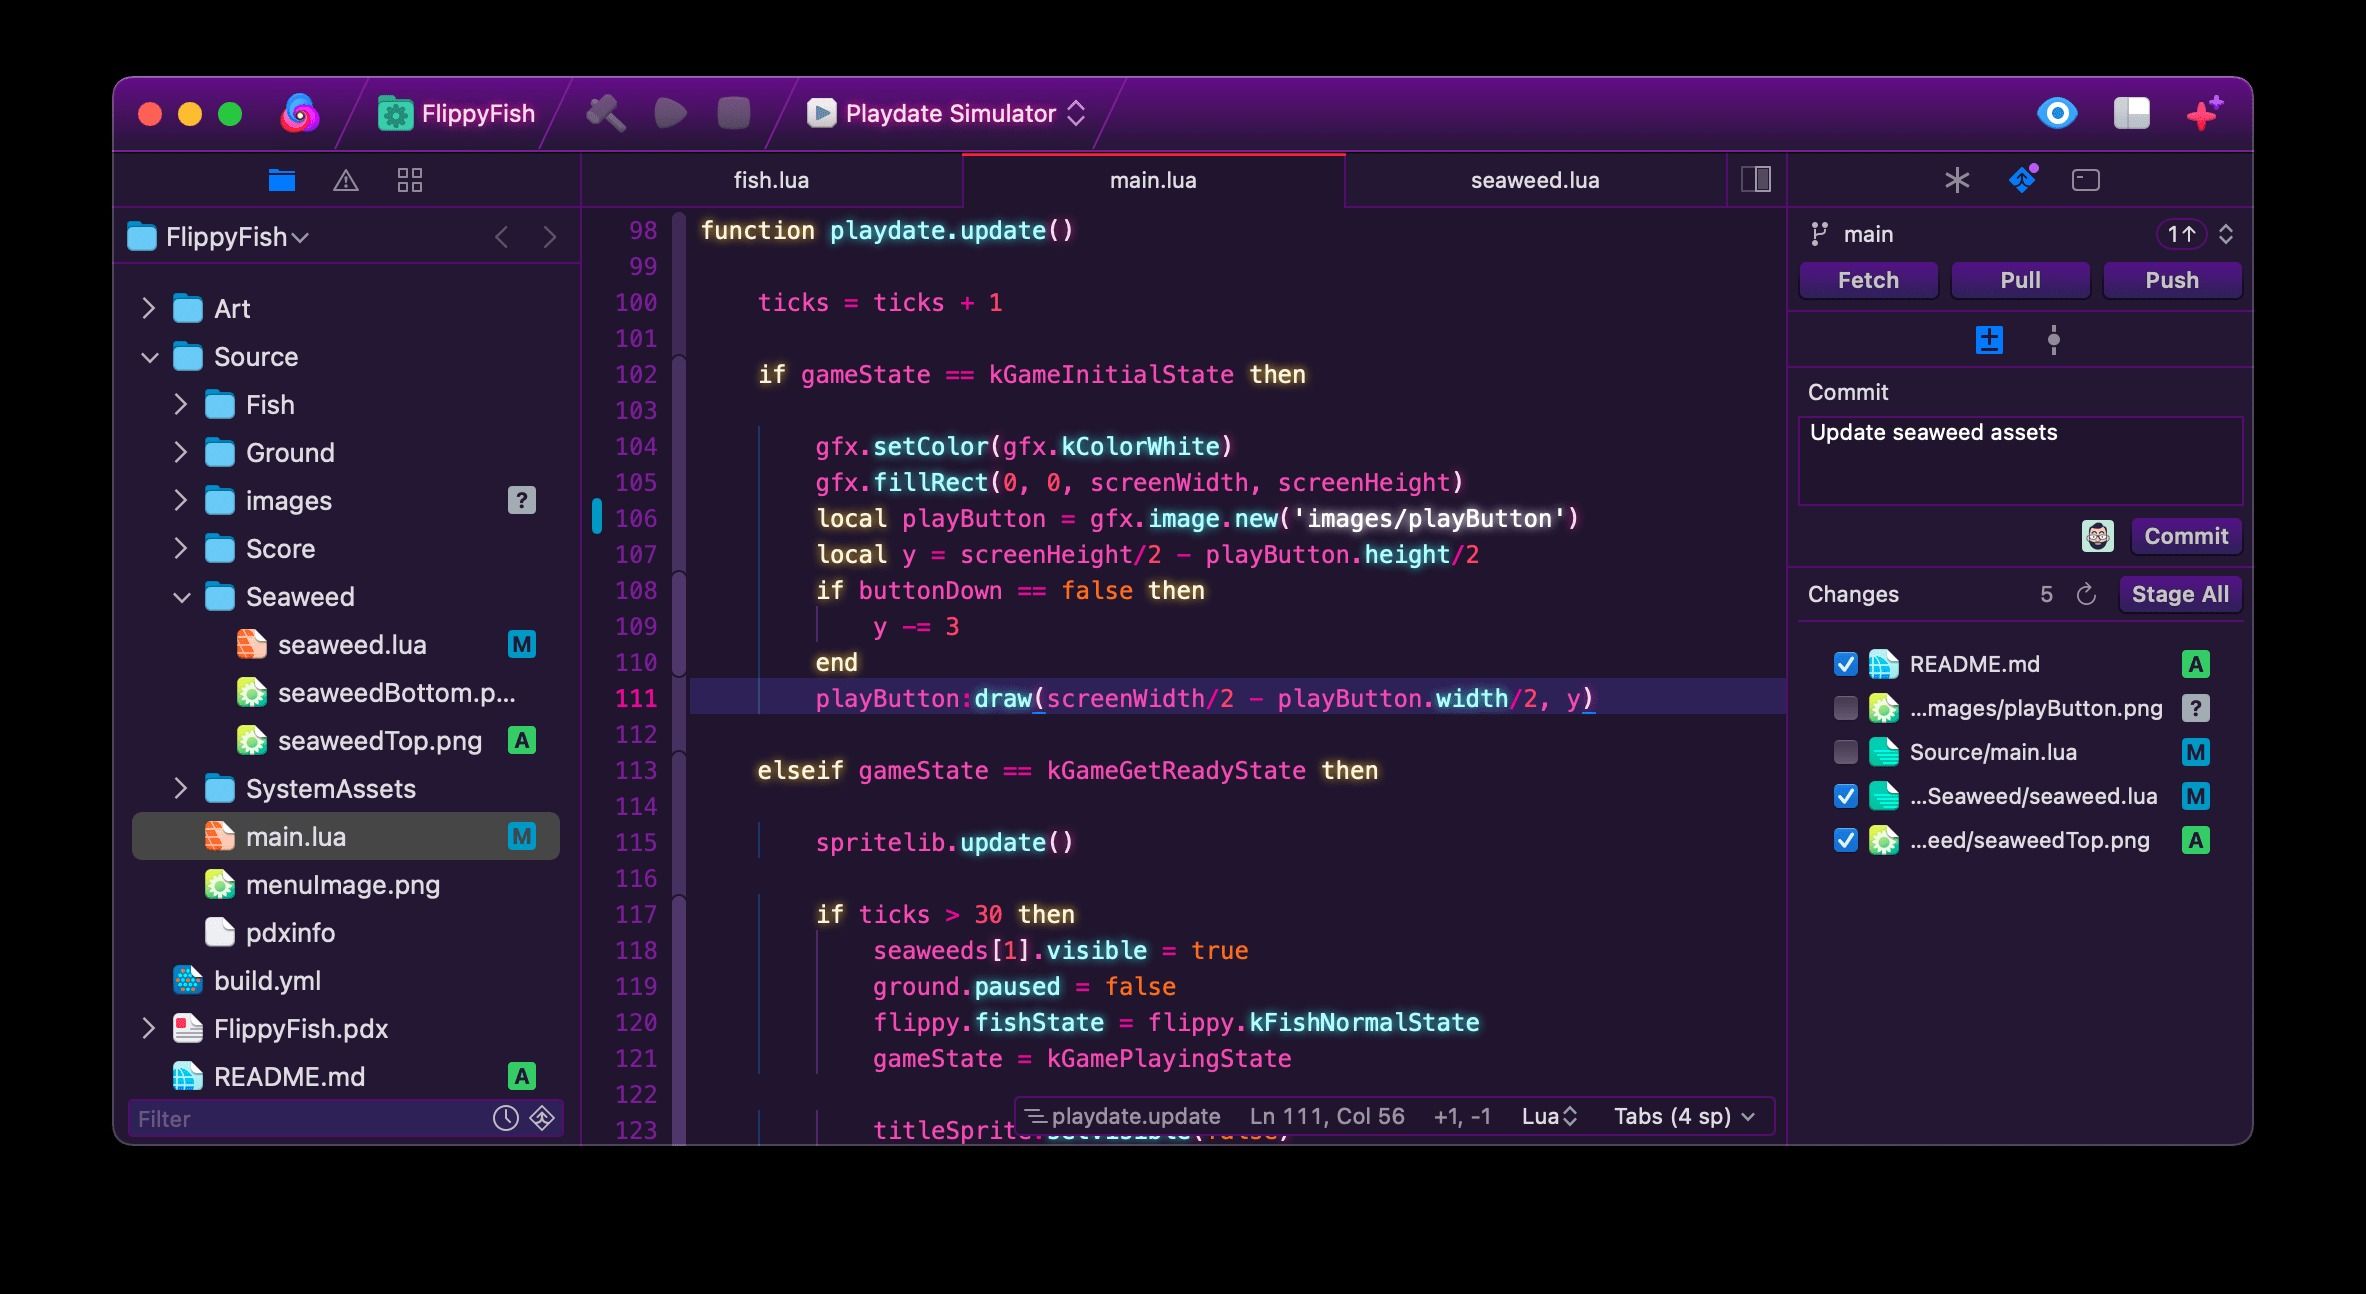Switch to the seaweed.lua tab
Viewport: 2366px width, 1294px height.
point(1534,181)
